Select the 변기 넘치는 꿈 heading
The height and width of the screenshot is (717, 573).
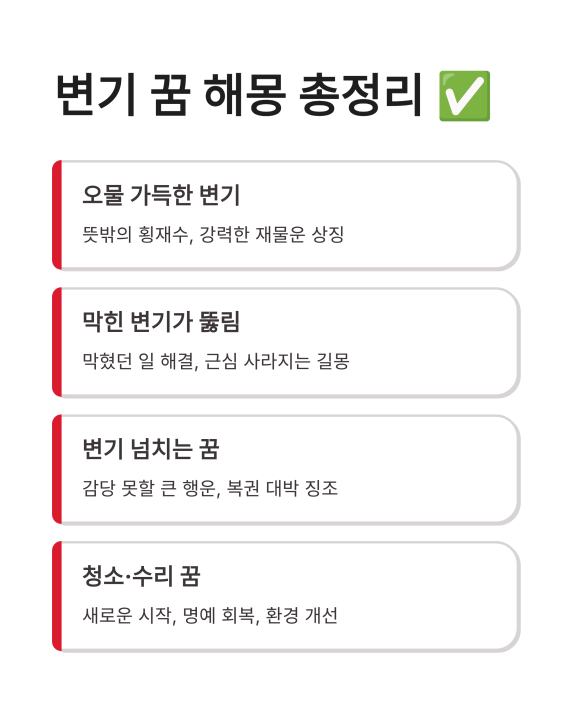click(151, 449)
